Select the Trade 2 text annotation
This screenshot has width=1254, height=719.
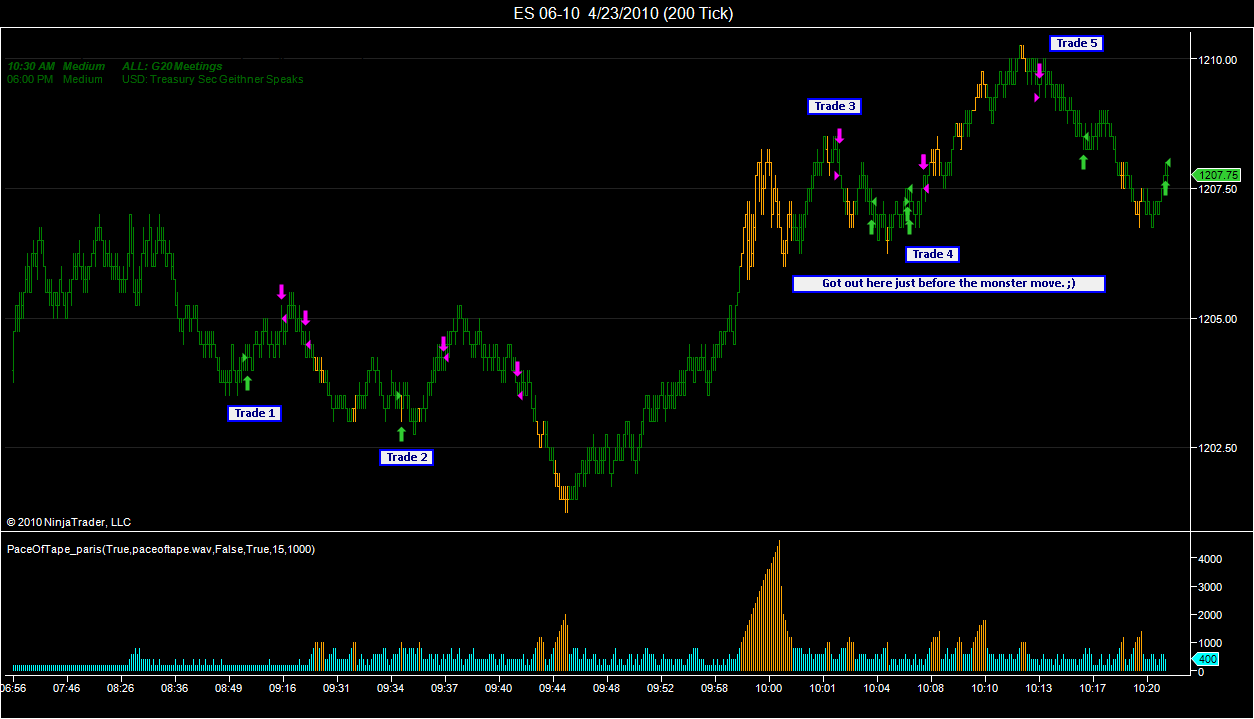(x=406, y=457)
